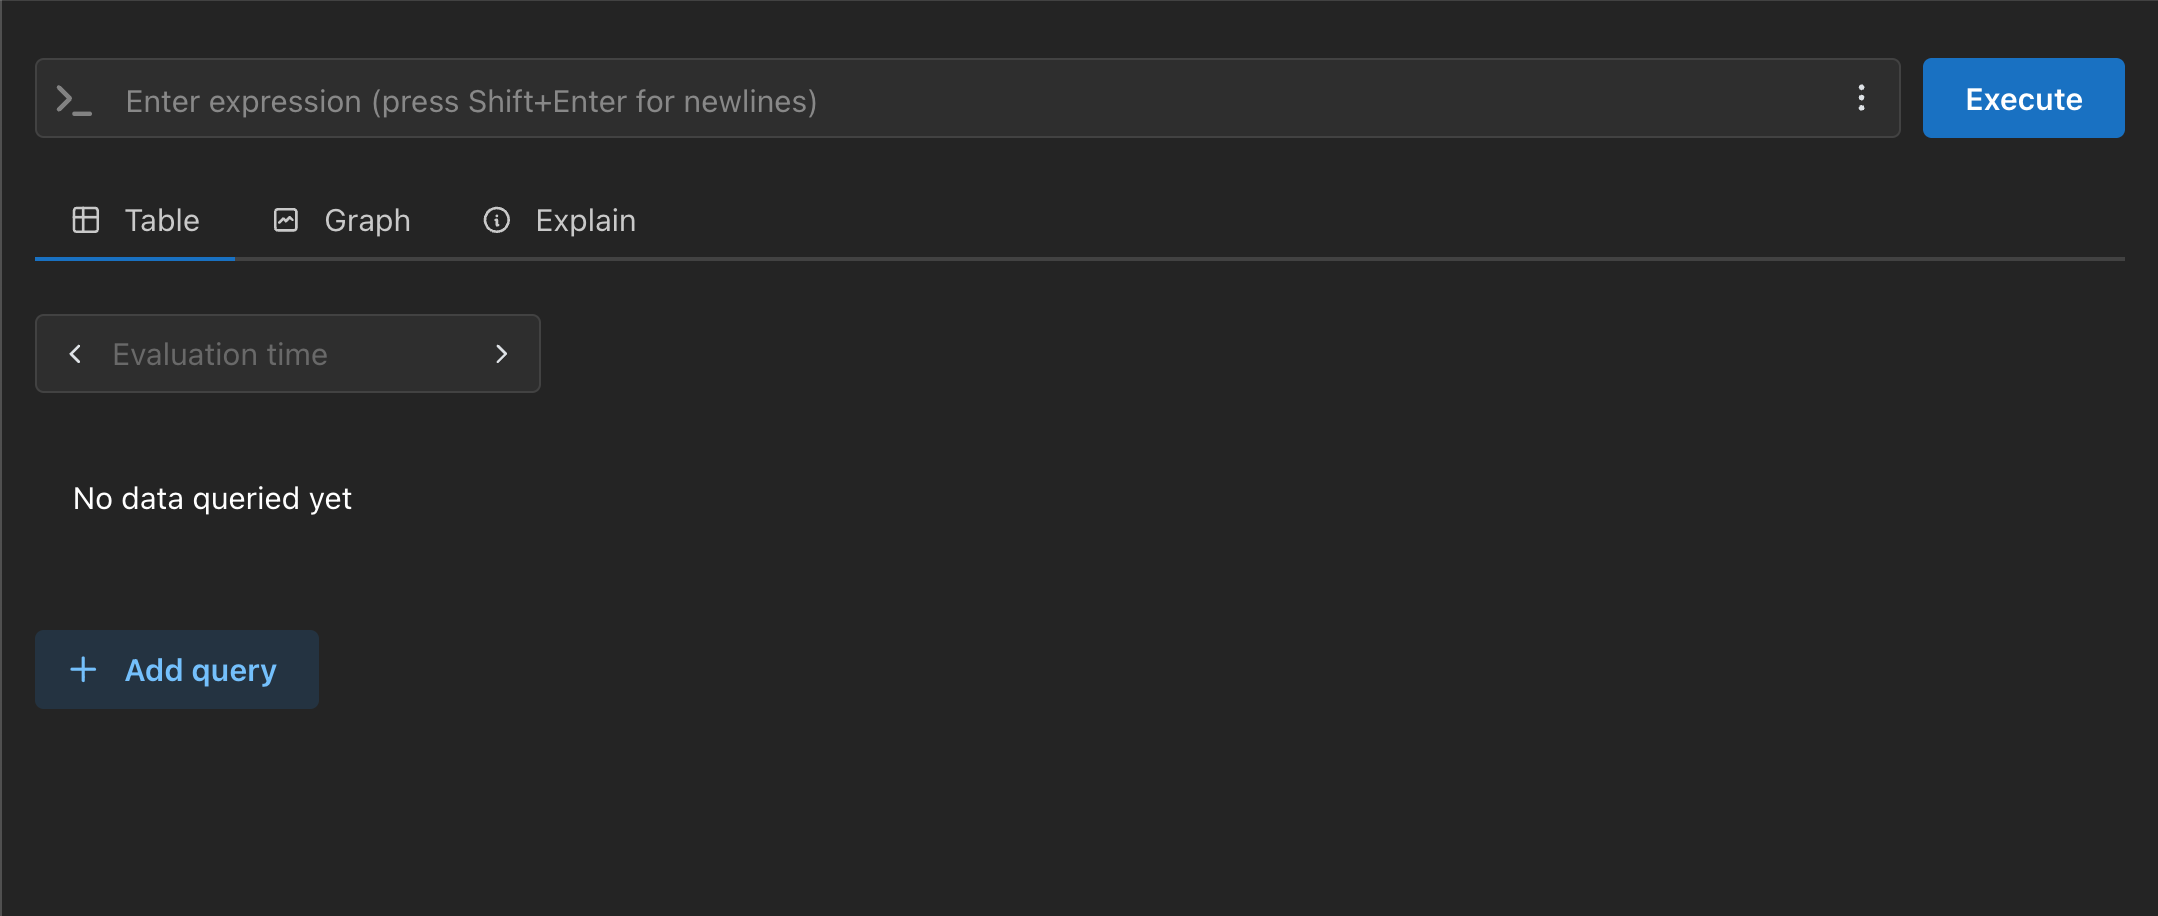Click the terminal prompt icon in expression bar

75,98
